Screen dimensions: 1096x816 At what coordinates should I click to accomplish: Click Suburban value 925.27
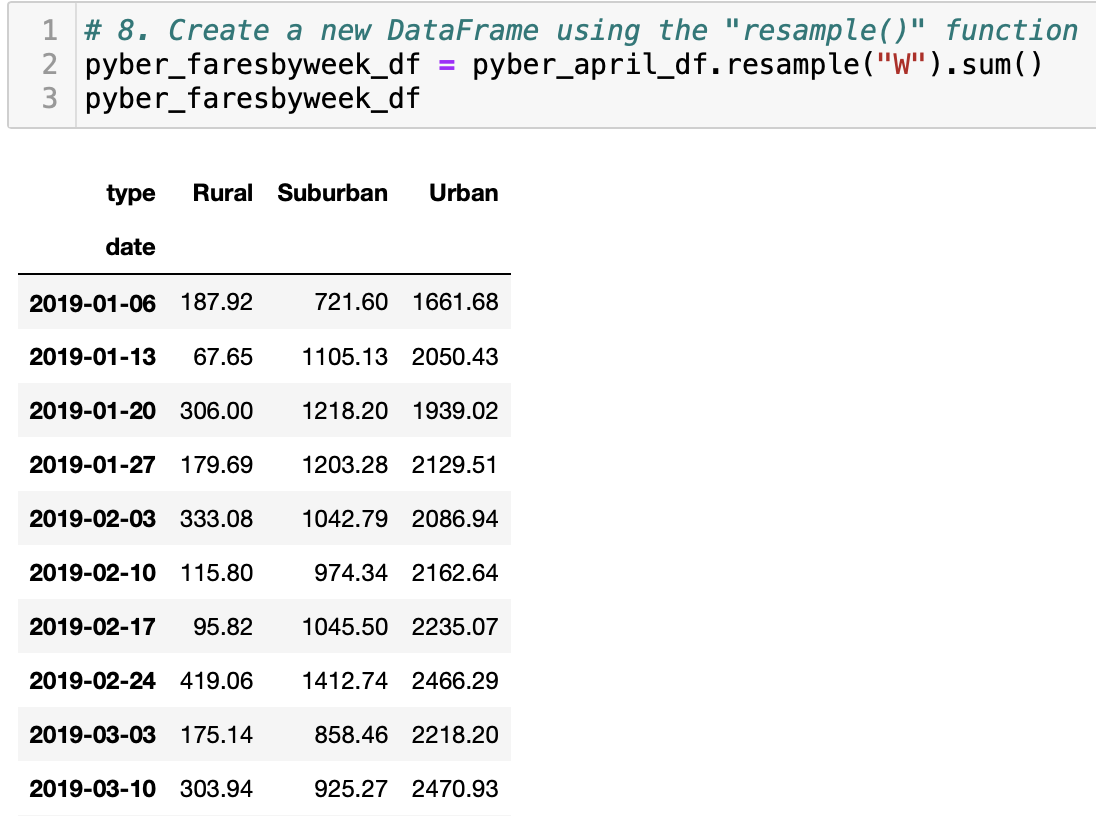pos(351,789)
